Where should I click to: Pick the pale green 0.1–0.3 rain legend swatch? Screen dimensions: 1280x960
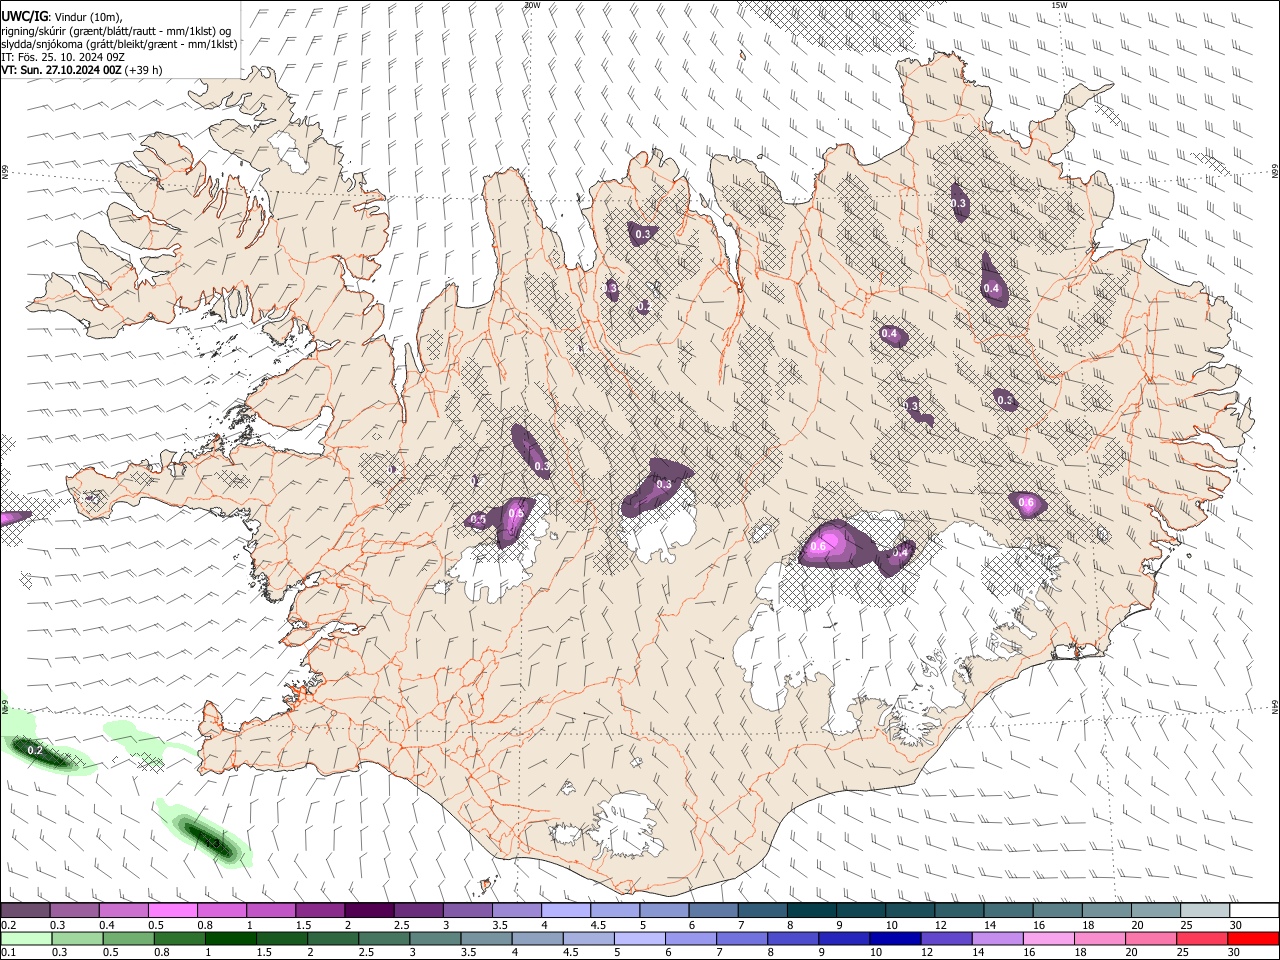coord(25,938)
